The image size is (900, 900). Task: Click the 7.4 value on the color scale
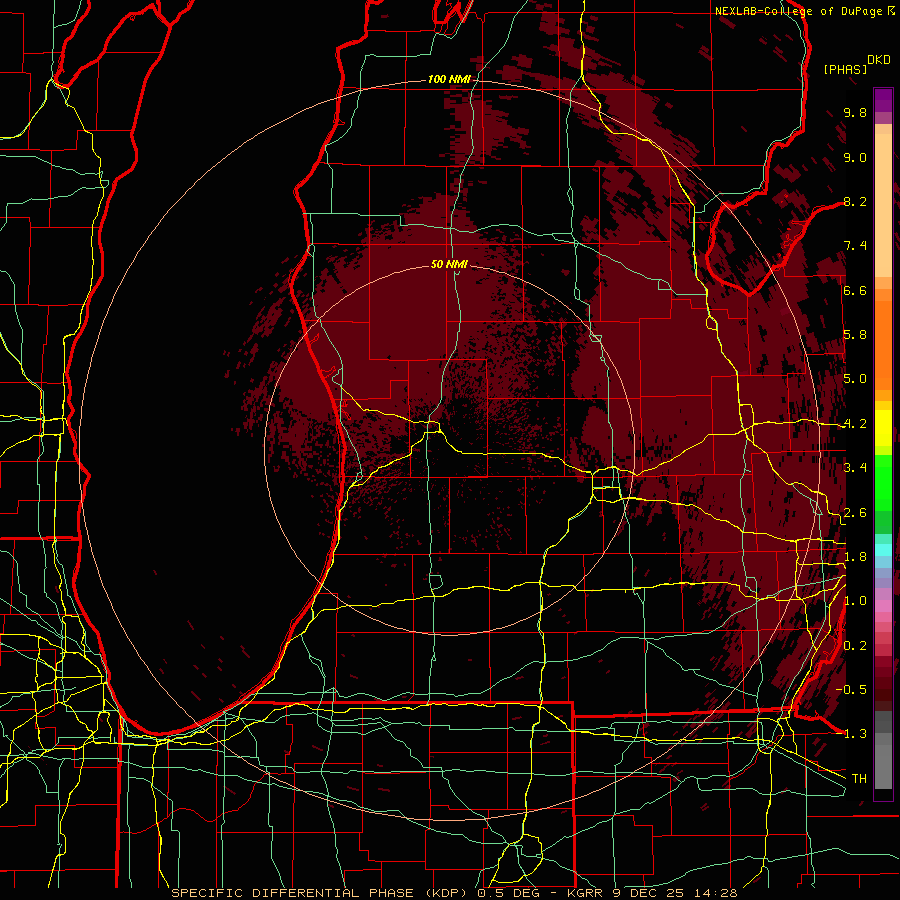point(855,246)
